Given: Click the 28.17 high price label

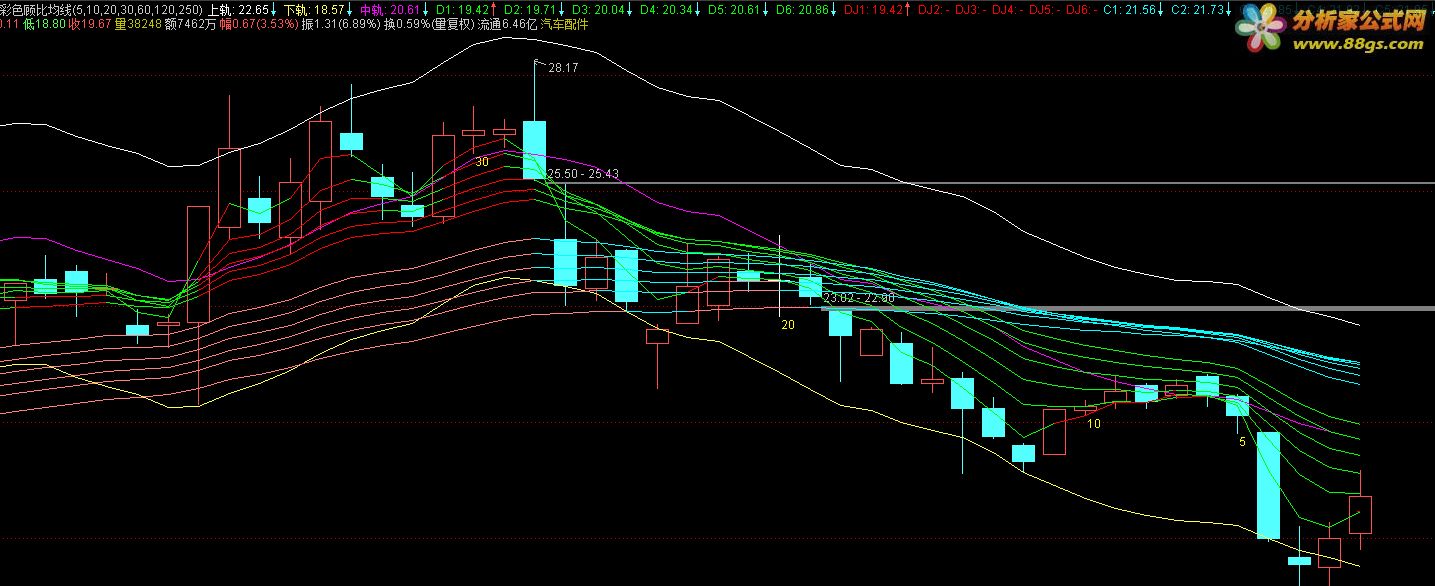Looking at the screenshot, I should click(563, 67).
